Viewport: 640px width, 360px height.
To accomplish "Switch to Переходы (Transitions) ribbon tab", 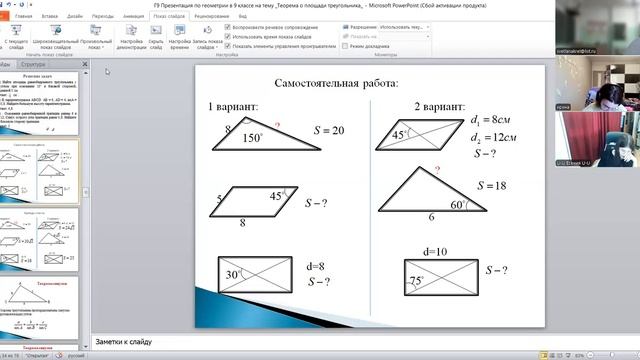I will click(x=102, y=16).
